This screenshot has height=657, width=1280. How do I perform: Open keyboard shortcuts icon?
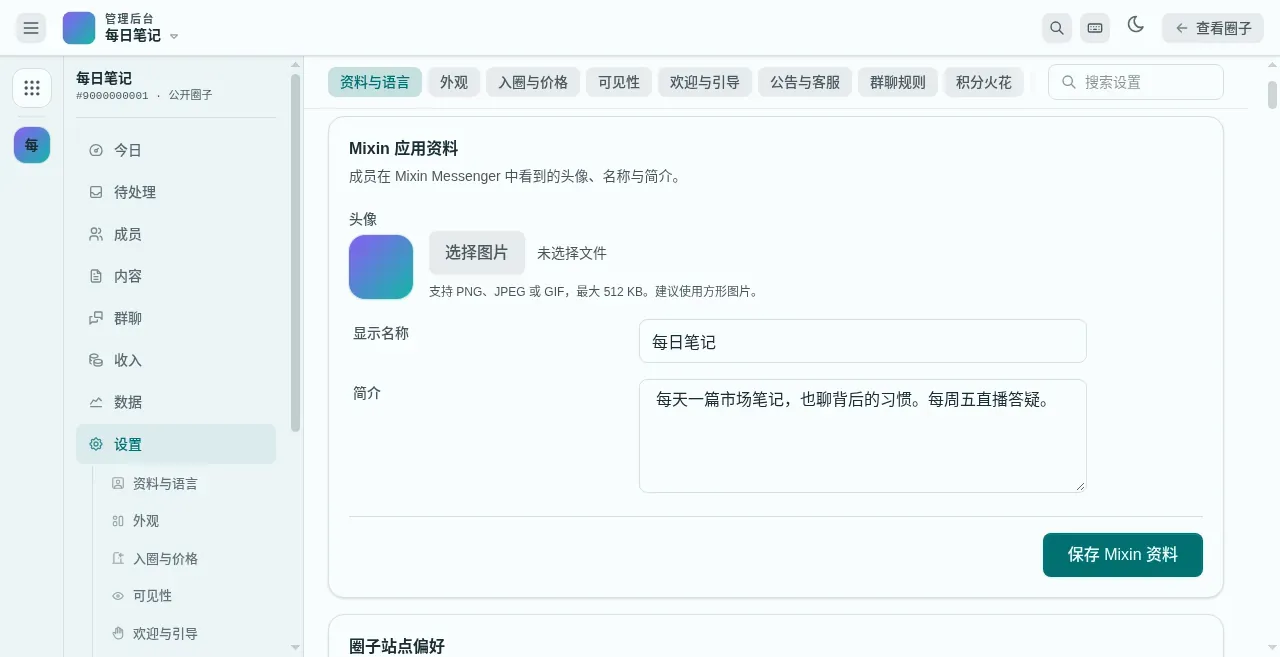(x=1095, y=28)
